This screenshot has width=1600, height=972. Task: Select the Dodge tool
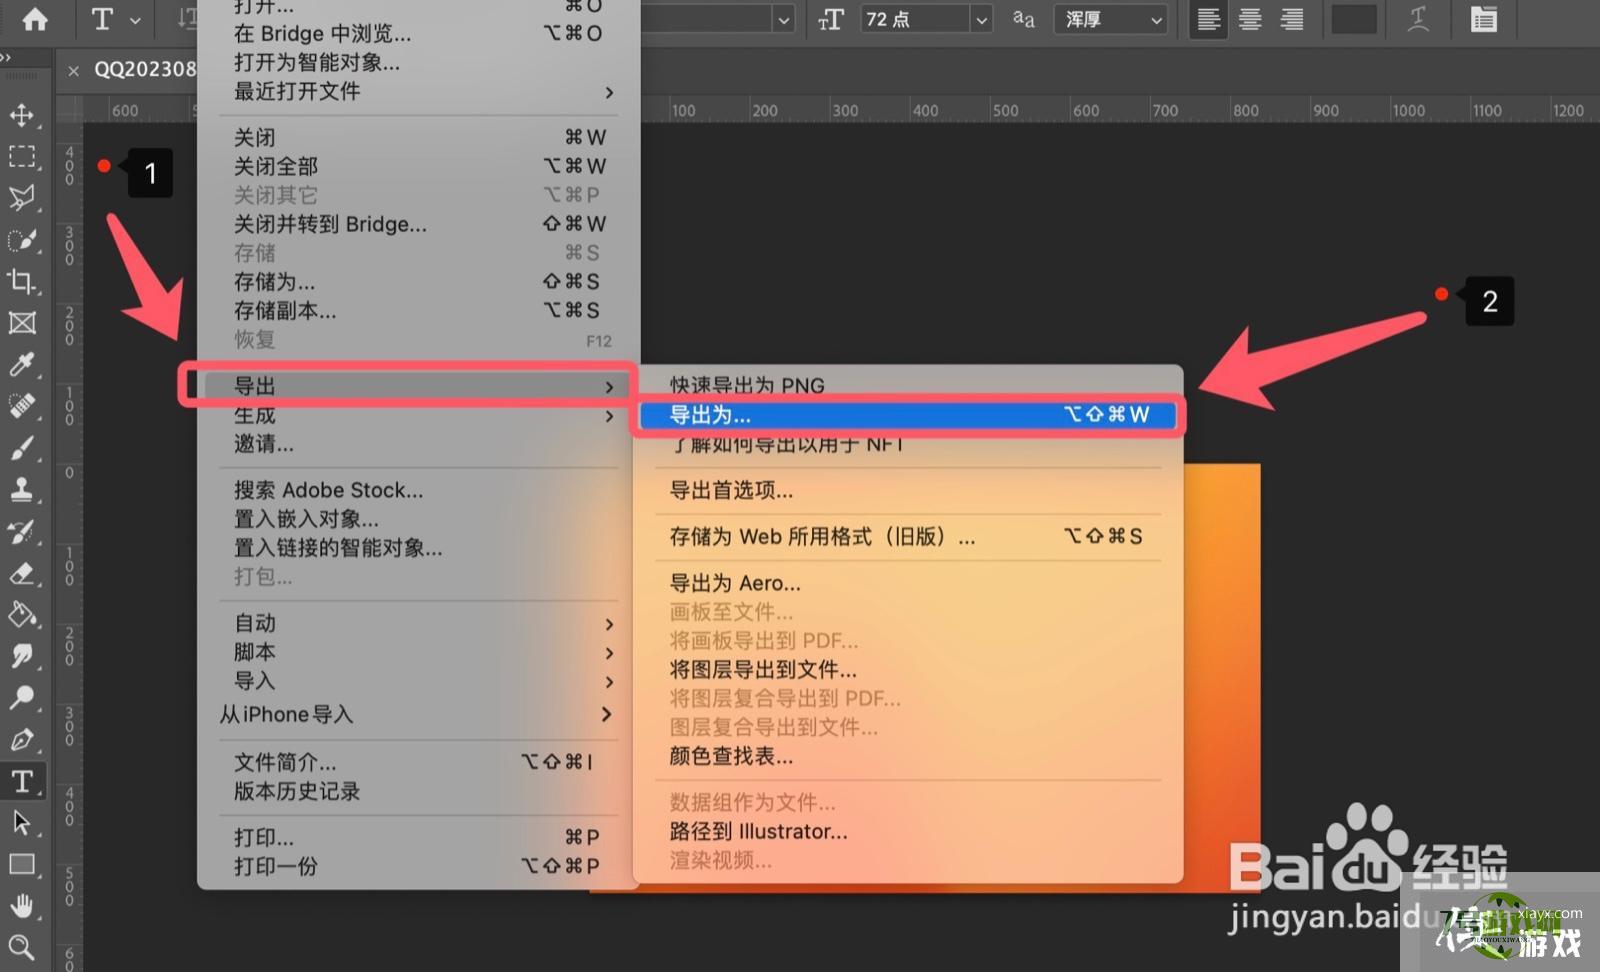click(22, 697)
